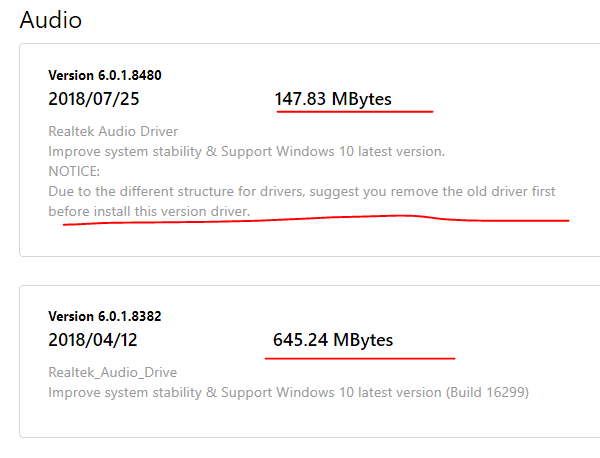Click the 'Support Windows 10 latest version.' text
This screenshot has width=600, height=458.
(333, 152)
